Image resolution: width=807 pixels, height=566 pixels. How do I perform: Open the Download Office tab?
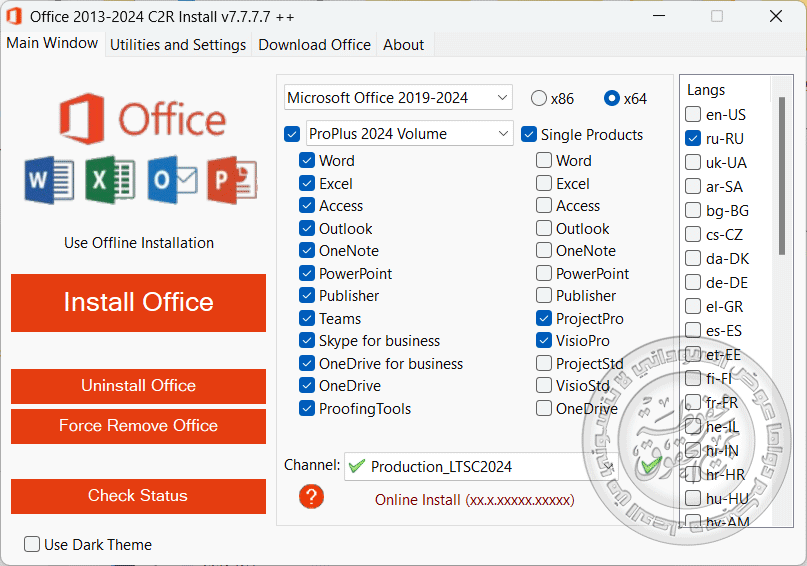click(314, 45)
